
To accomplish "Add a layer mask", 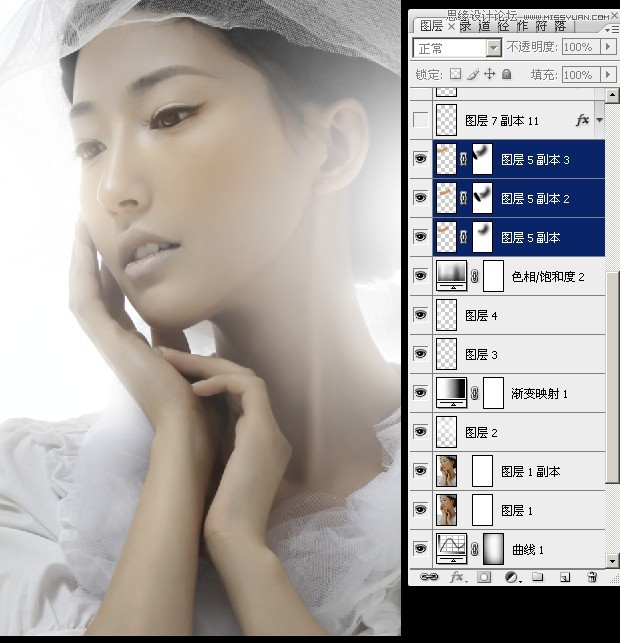I will point(484,577).
